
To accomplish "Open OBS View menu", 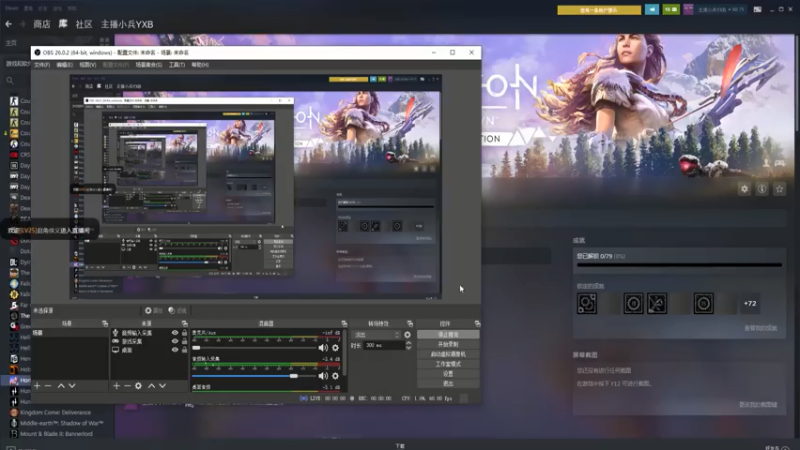I will click(88, 65).
